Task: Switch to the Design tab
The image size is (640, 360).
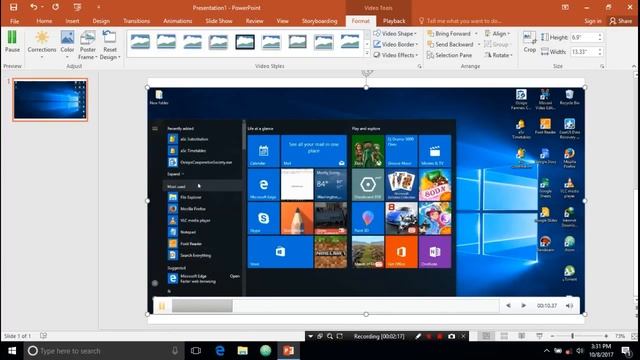Action: tap(101, 21)
